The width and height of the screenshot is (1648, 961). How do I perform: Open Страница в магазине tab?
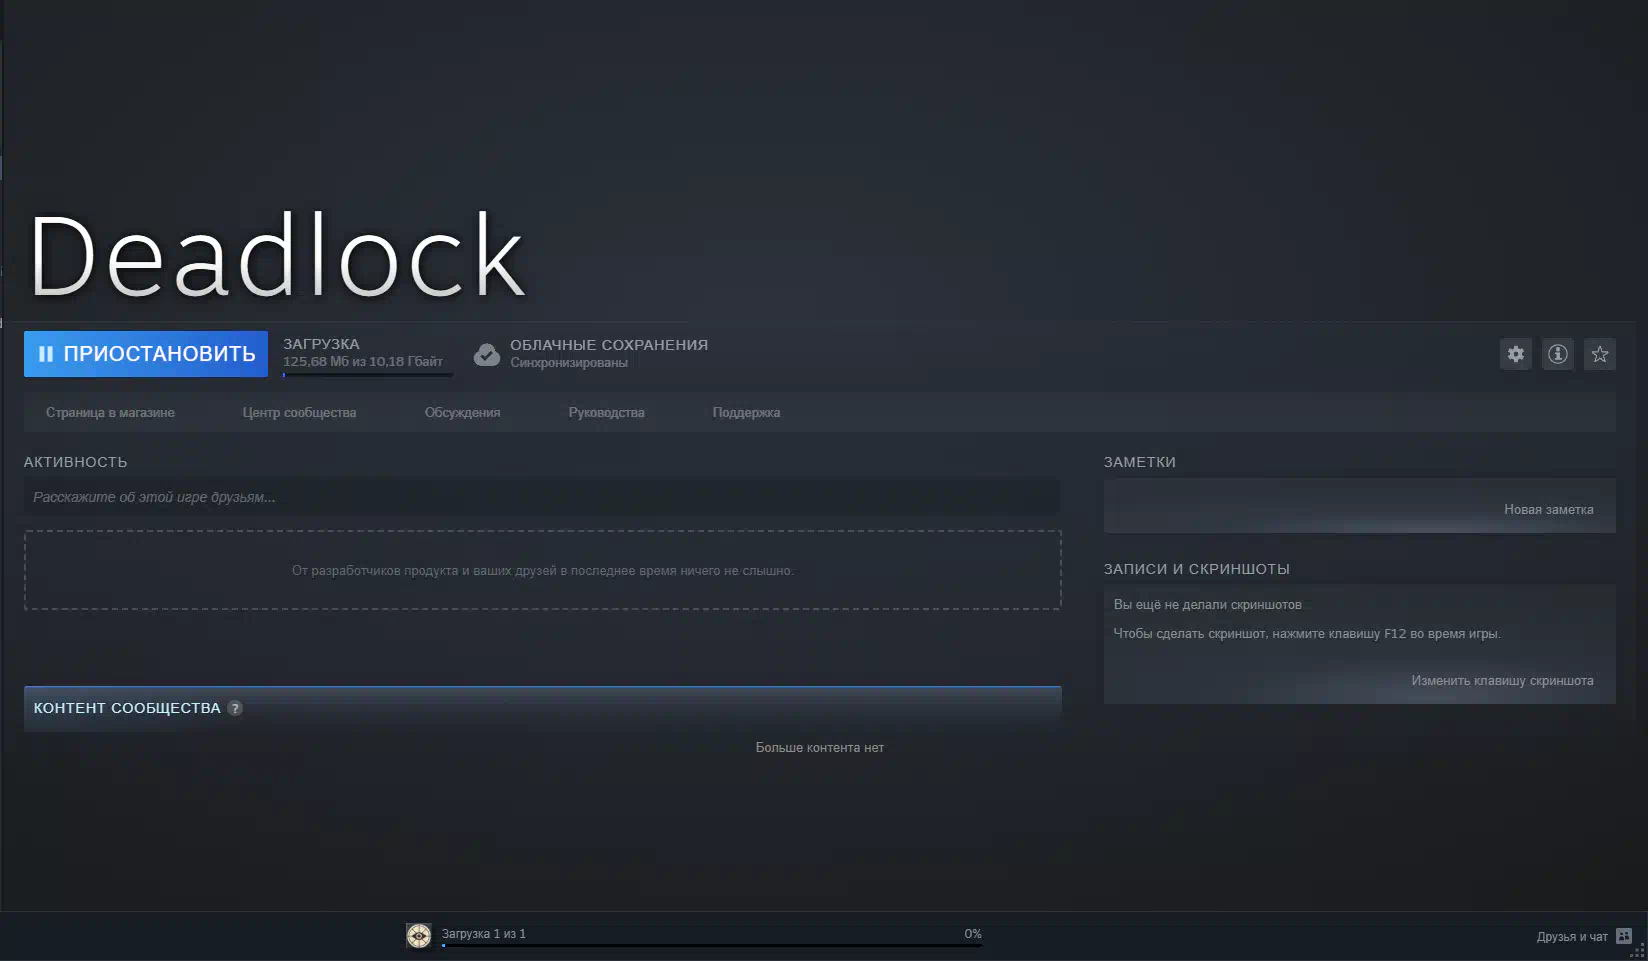(110, 412)
